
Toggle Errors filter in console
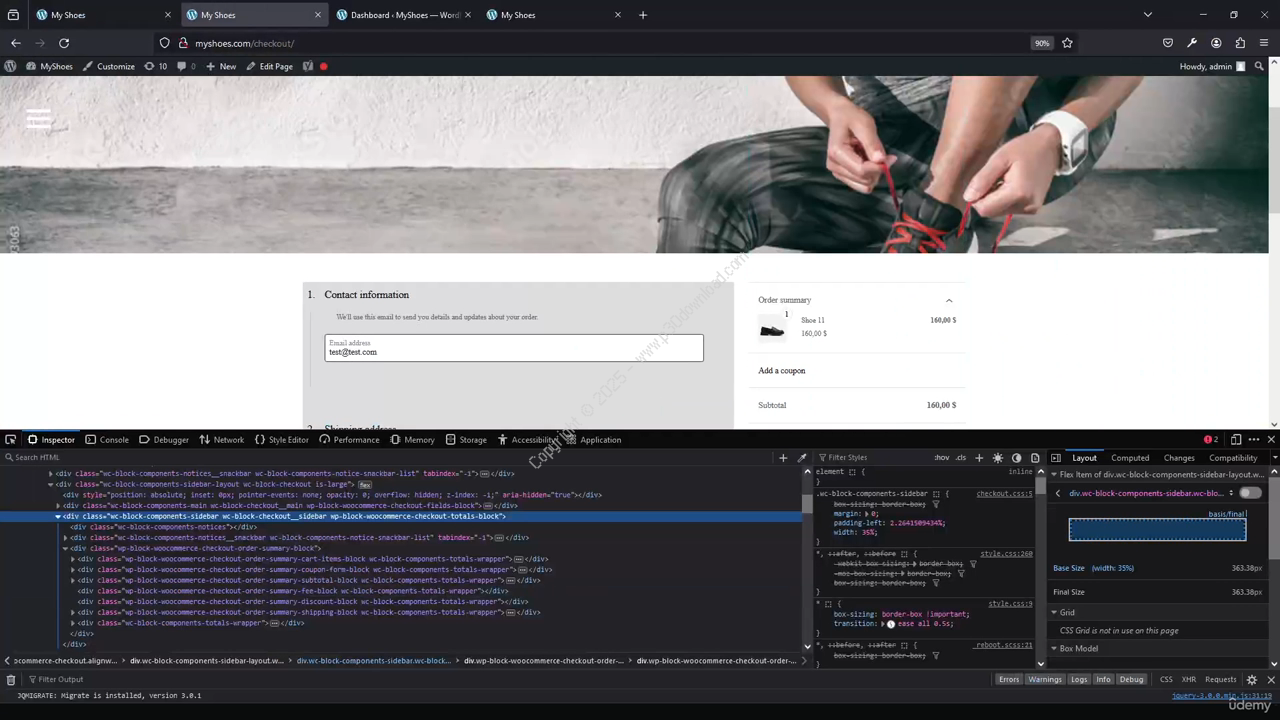click(x=1008, y=679)
